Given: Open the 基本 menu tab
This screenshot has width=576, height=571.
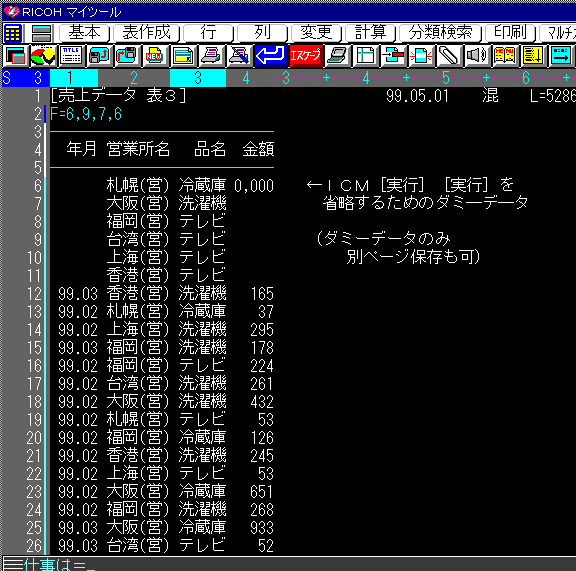Looking at the screenshot, I should 84,33.
